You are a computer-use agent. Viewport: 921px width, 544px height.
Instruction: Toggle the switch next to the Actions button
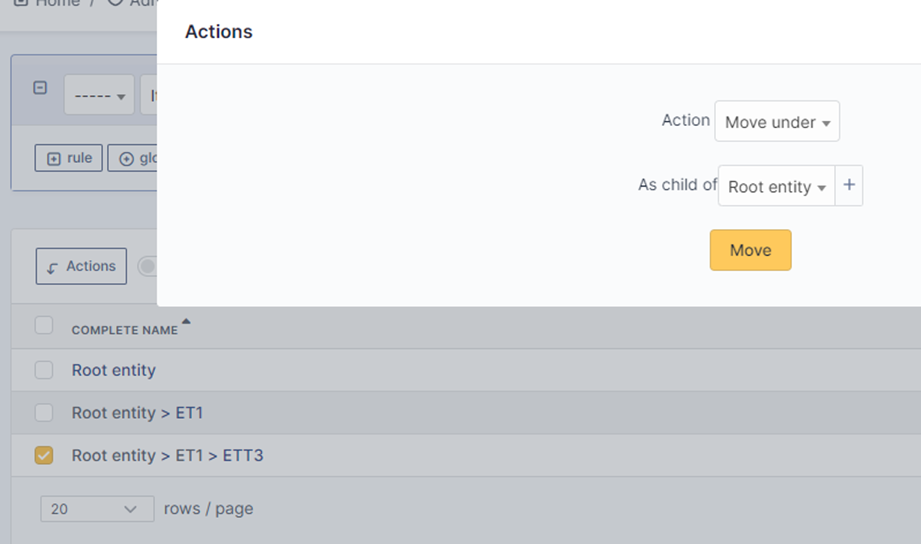pyautogui.click(x=147, y=266)
